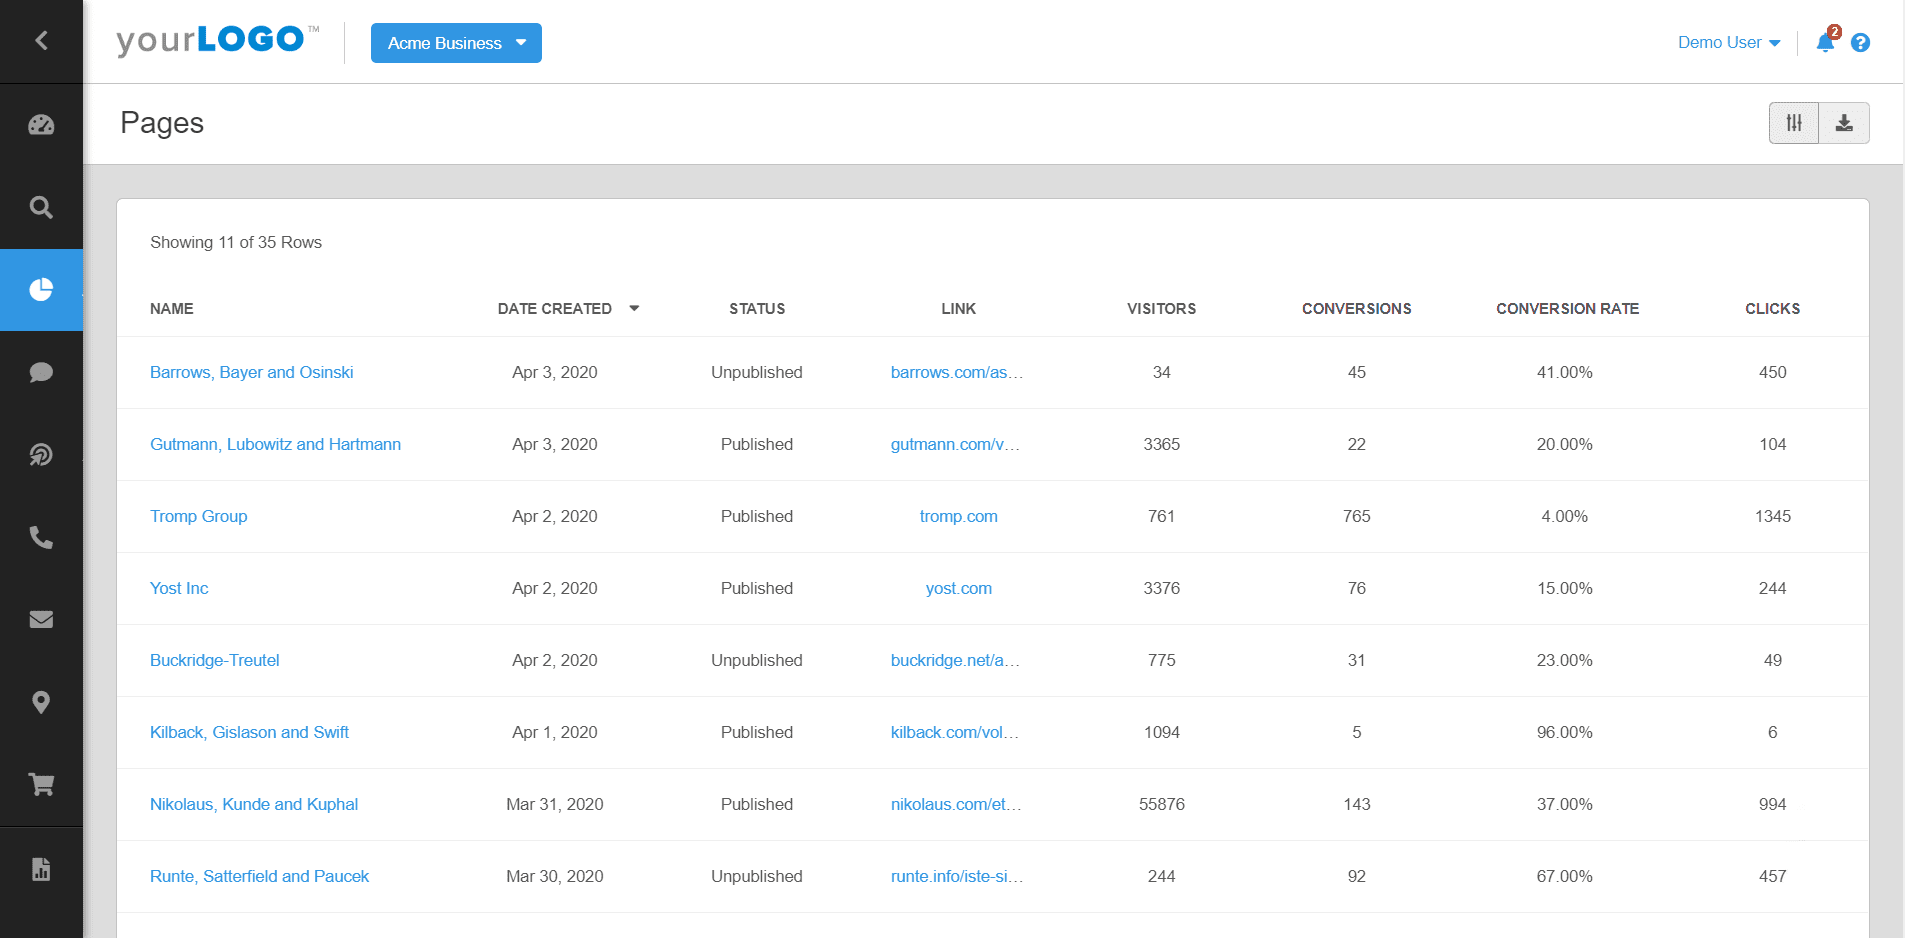Sort by the CLICKS column header

pyautogui.click(x=1772, y=309)
